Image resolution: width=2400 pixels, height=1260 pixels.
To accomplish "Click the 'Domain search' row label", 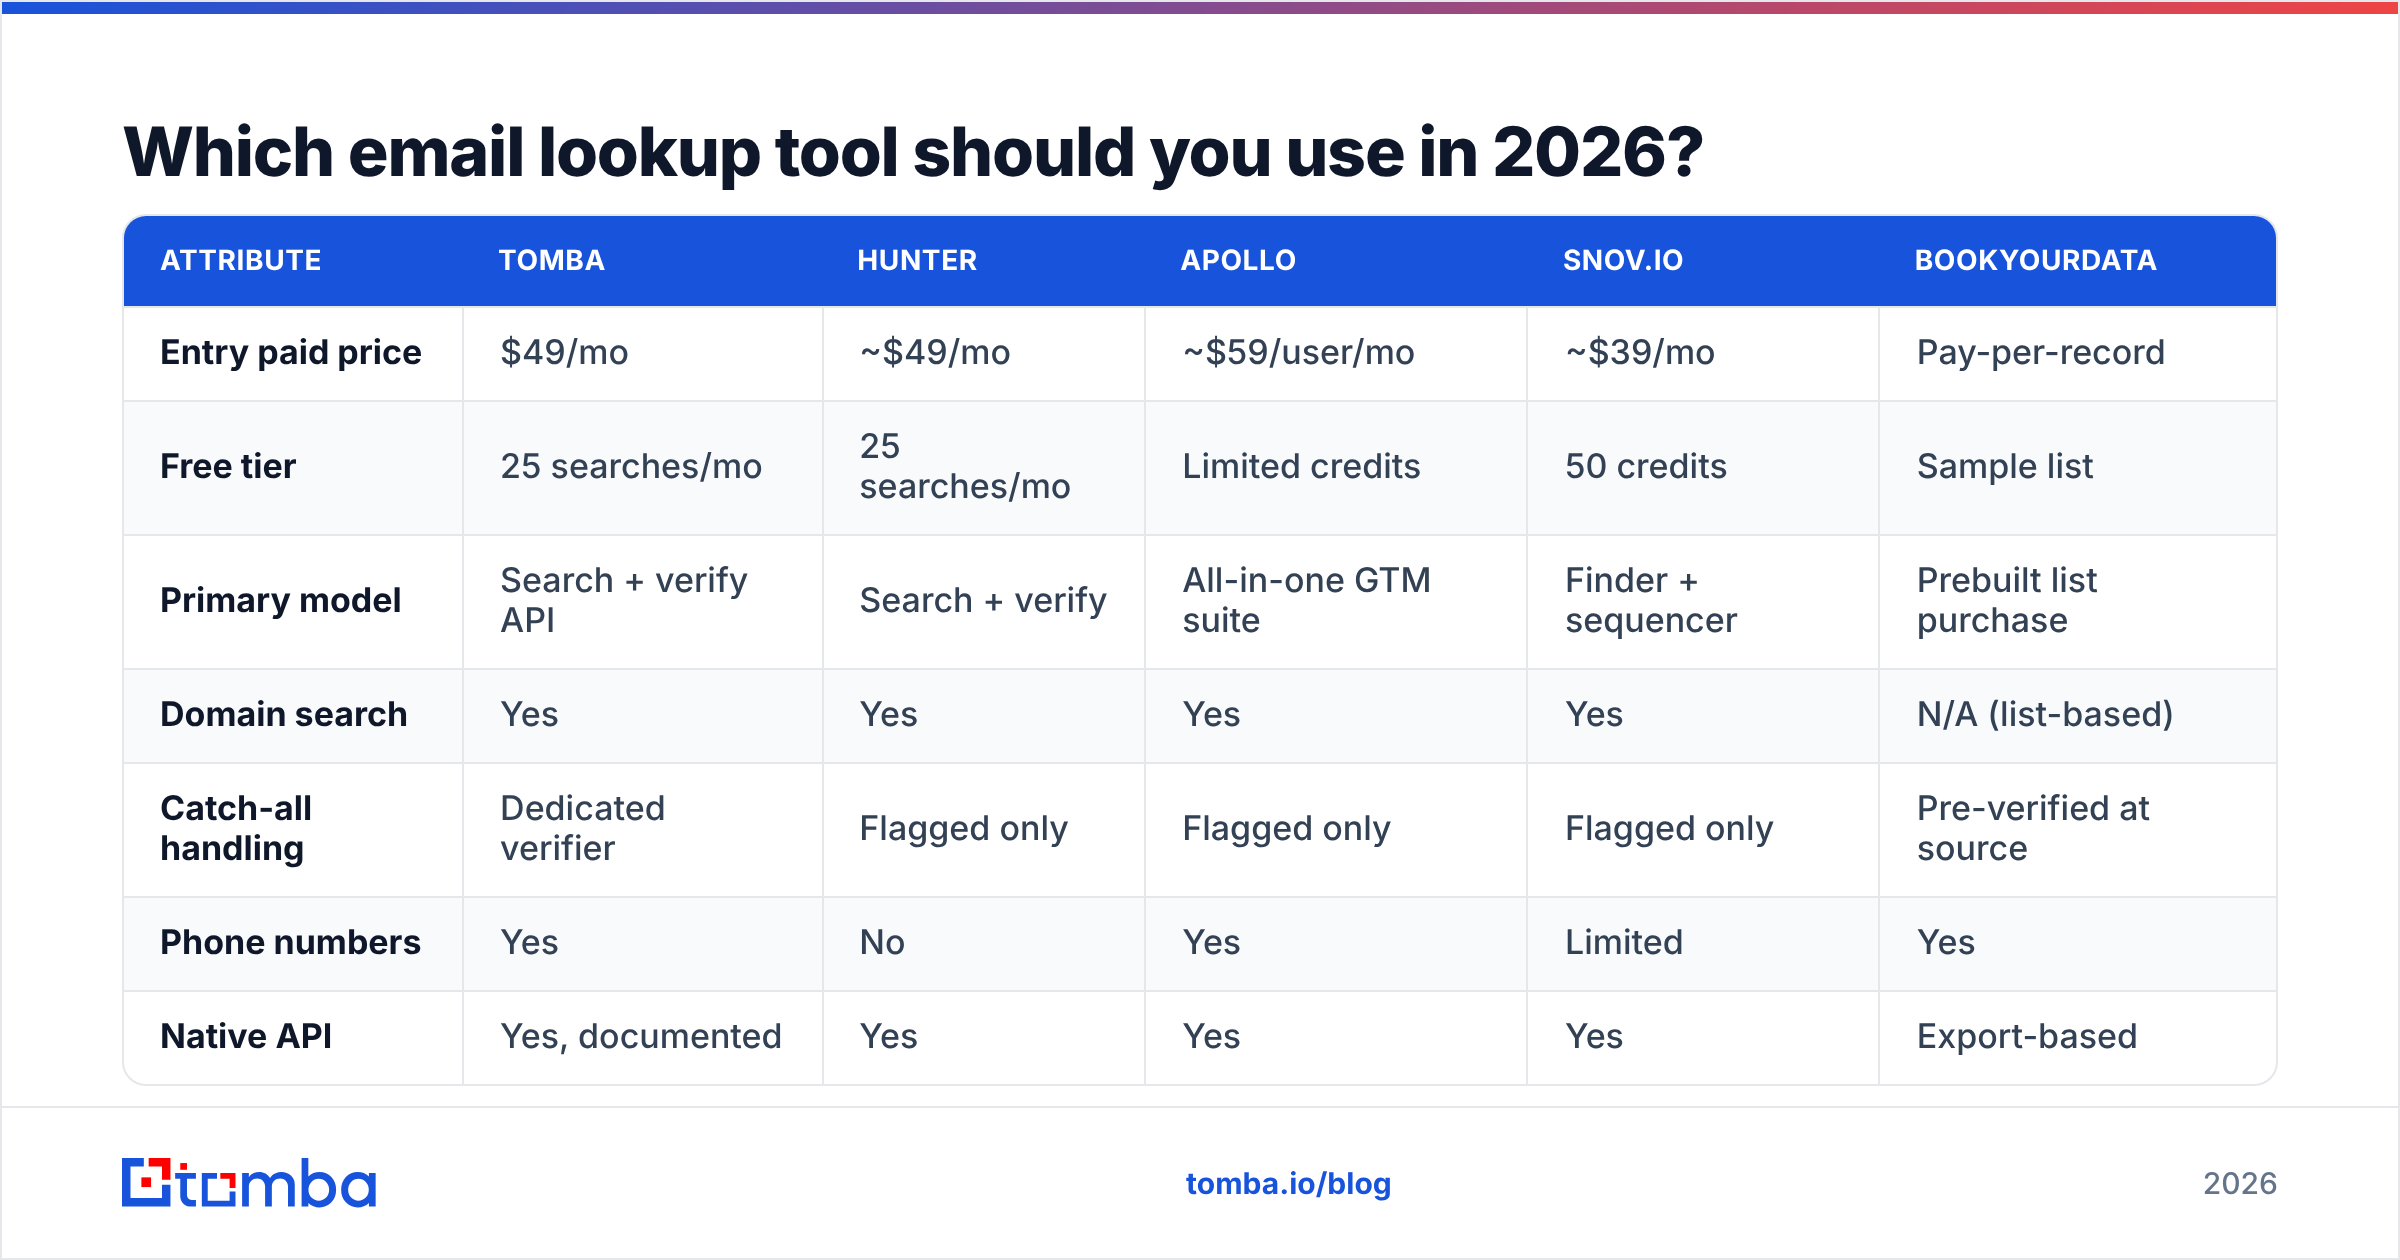I will 284,714.
